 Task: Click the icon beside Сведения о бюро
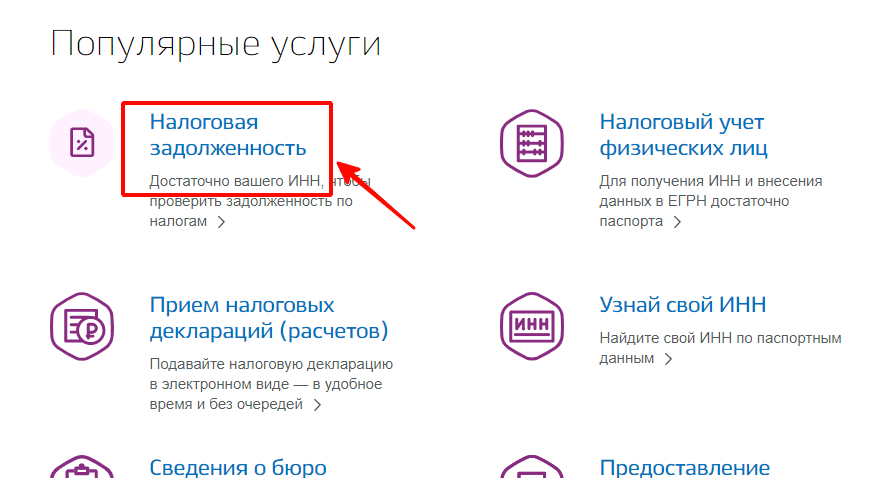[x=82, y=467]
